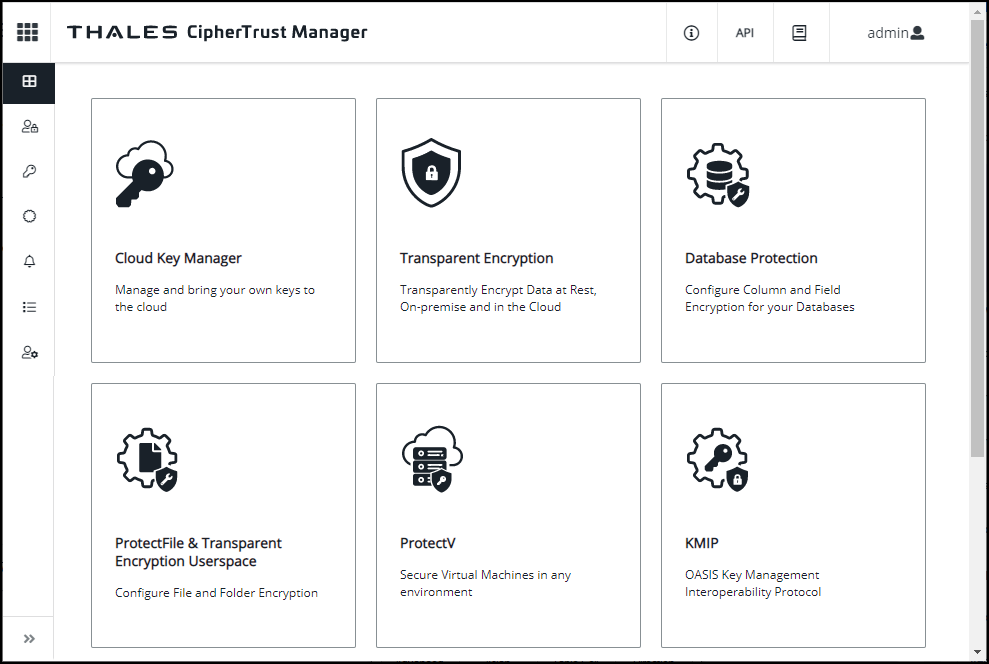Open alarms via the bell icon
989x664 pixels.
(29, 261)
